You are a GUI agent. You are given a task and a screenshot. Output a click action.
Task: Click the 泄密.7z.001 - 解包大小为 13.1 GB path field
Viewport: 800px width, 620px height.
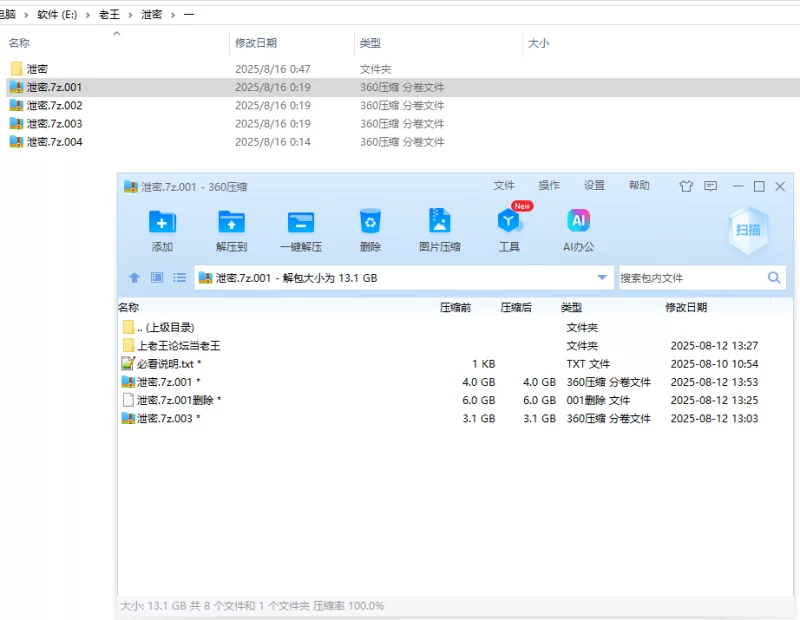pos(403,278)
